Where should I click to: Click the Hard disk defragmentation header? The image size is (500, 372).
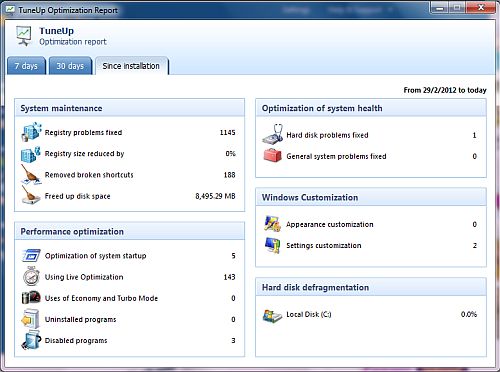click(x=371, y=287)
